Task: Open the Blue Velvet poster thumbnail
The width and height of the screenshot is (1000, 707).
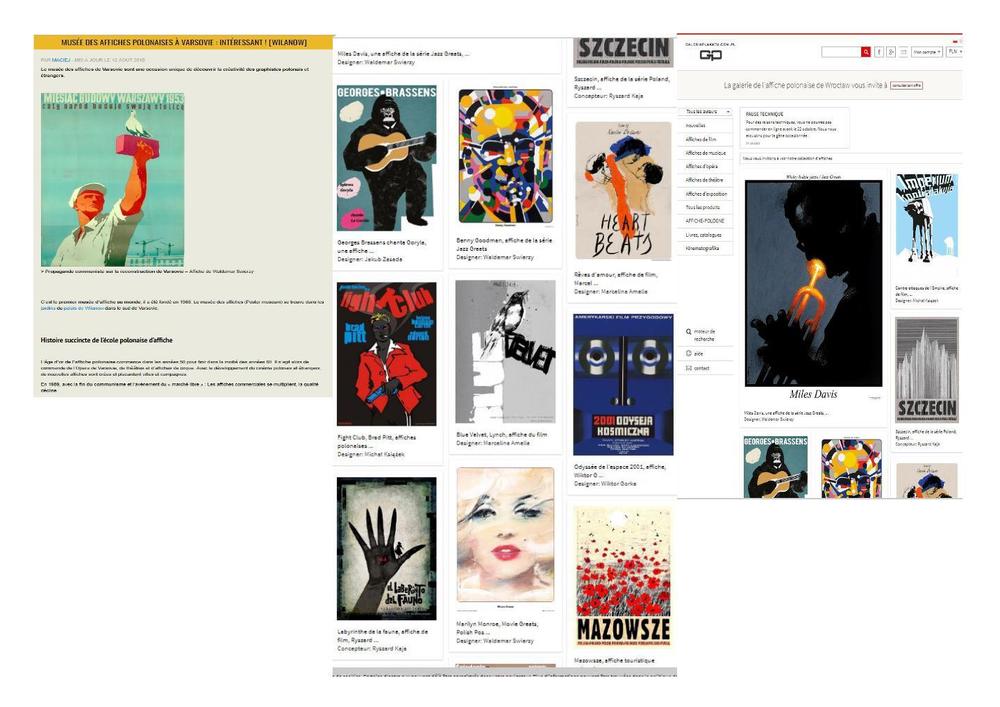Action: tap(505, 352)
